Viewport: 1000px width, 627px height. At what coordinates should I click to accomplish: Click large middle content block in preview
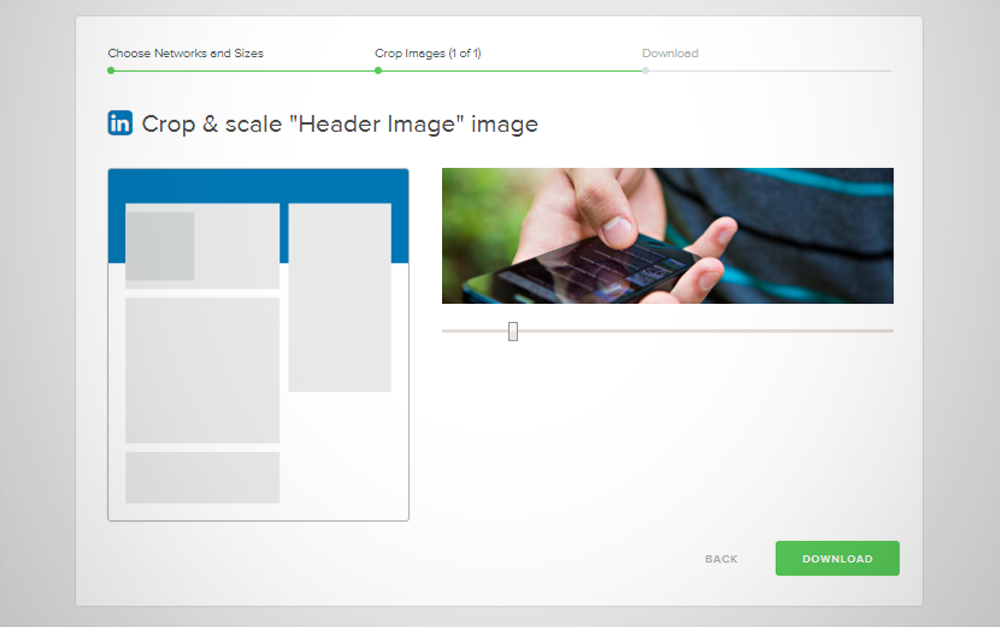[202, 370]
